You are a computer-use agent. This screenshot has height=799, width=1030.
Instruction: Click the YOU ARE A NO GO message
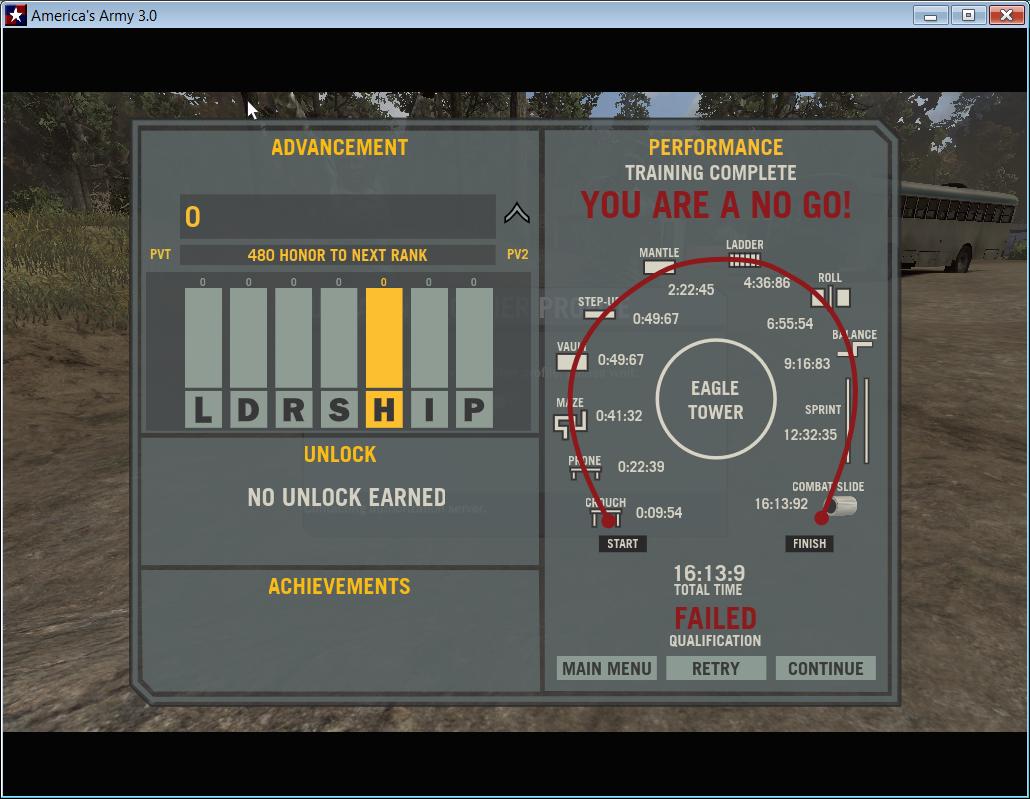pyautogui.click(x=716, y=205)
